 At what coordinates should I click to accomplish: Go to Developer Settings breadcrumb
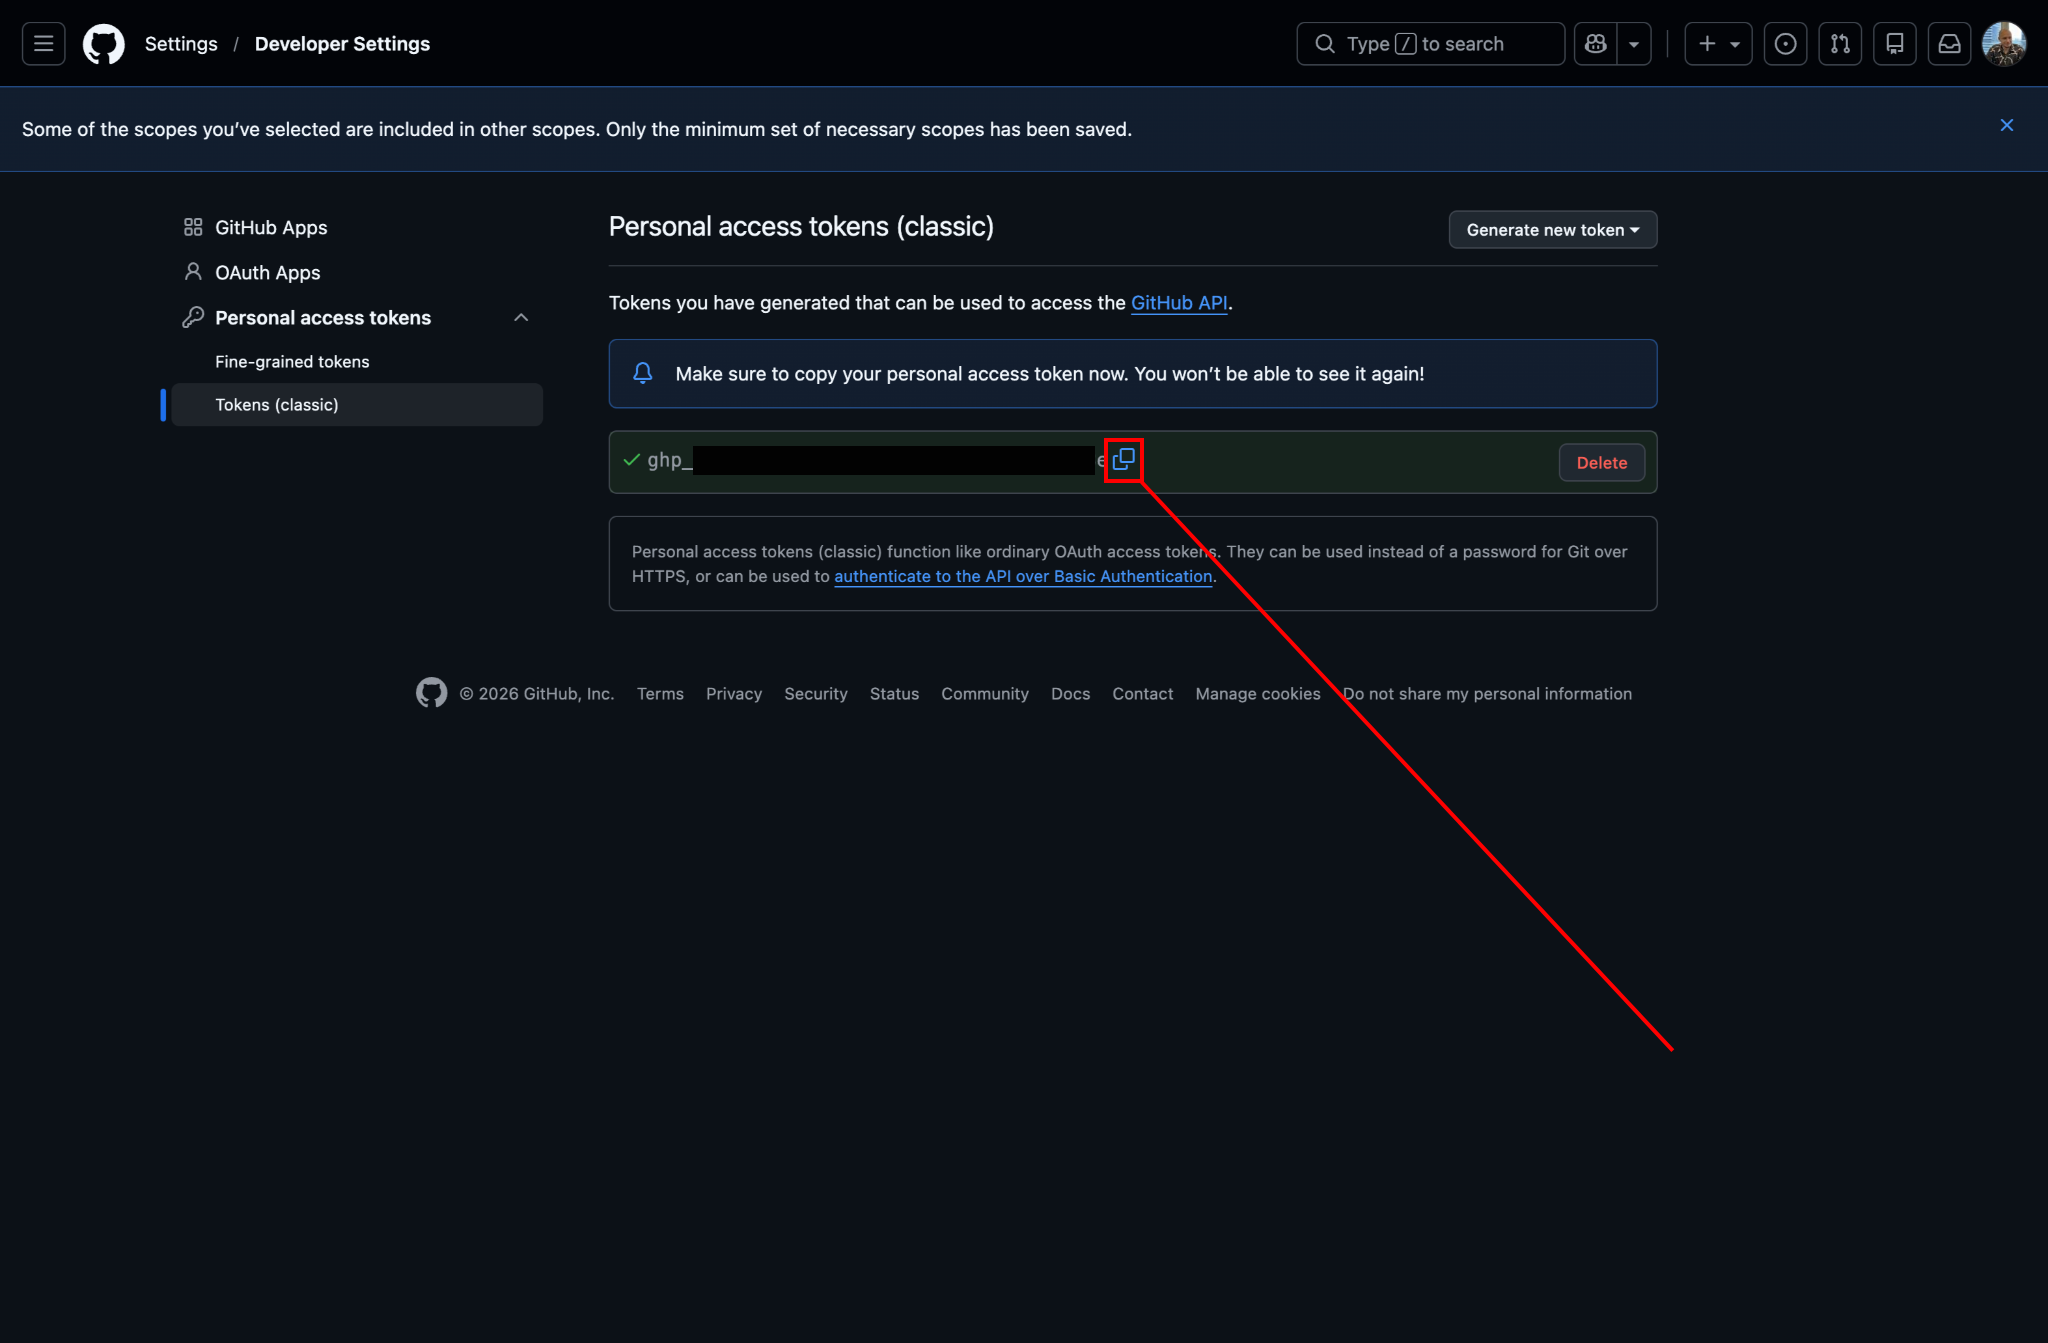tap(342, 44)
